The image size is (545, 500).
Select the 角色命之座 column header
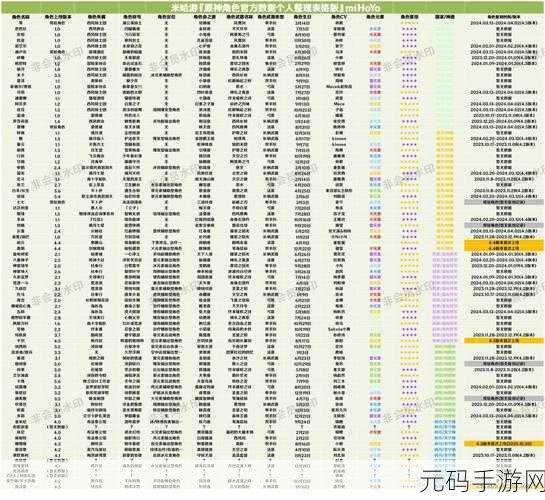[x=204, y=17]
